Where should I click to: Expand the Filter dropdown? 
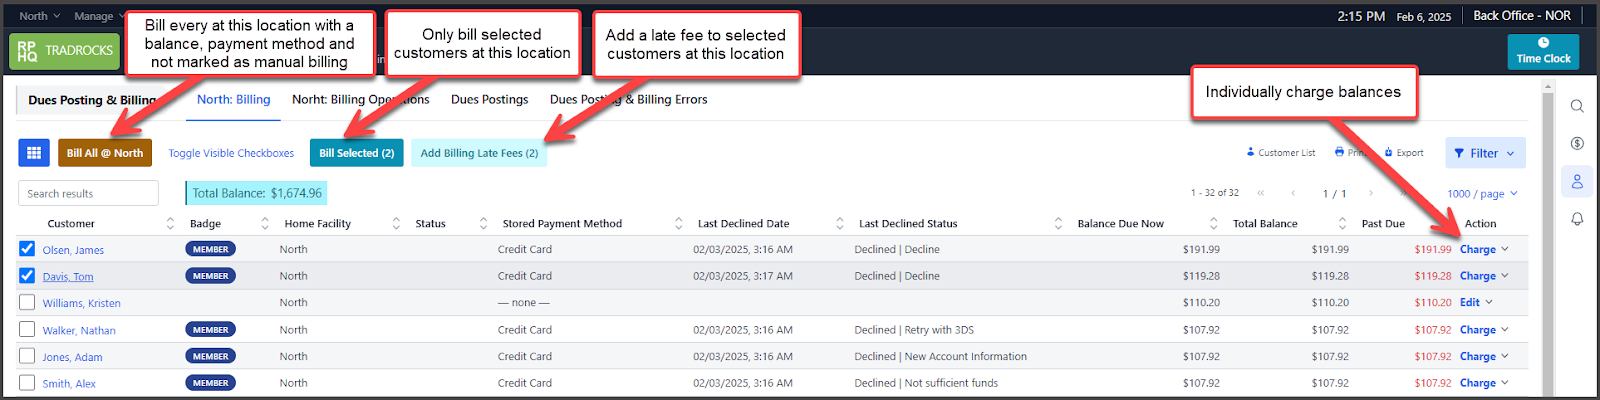pos(1485,153)
